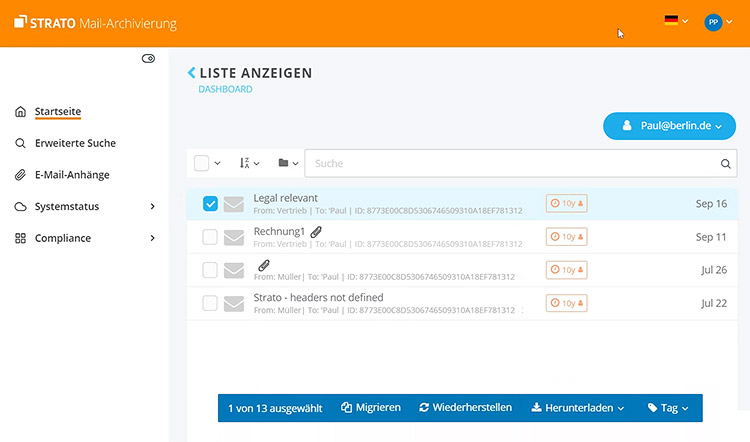Click envelope icon of Strato headers email
Image resolution: width=750 pixels, height=442 pixels.
tap(234, 303)
